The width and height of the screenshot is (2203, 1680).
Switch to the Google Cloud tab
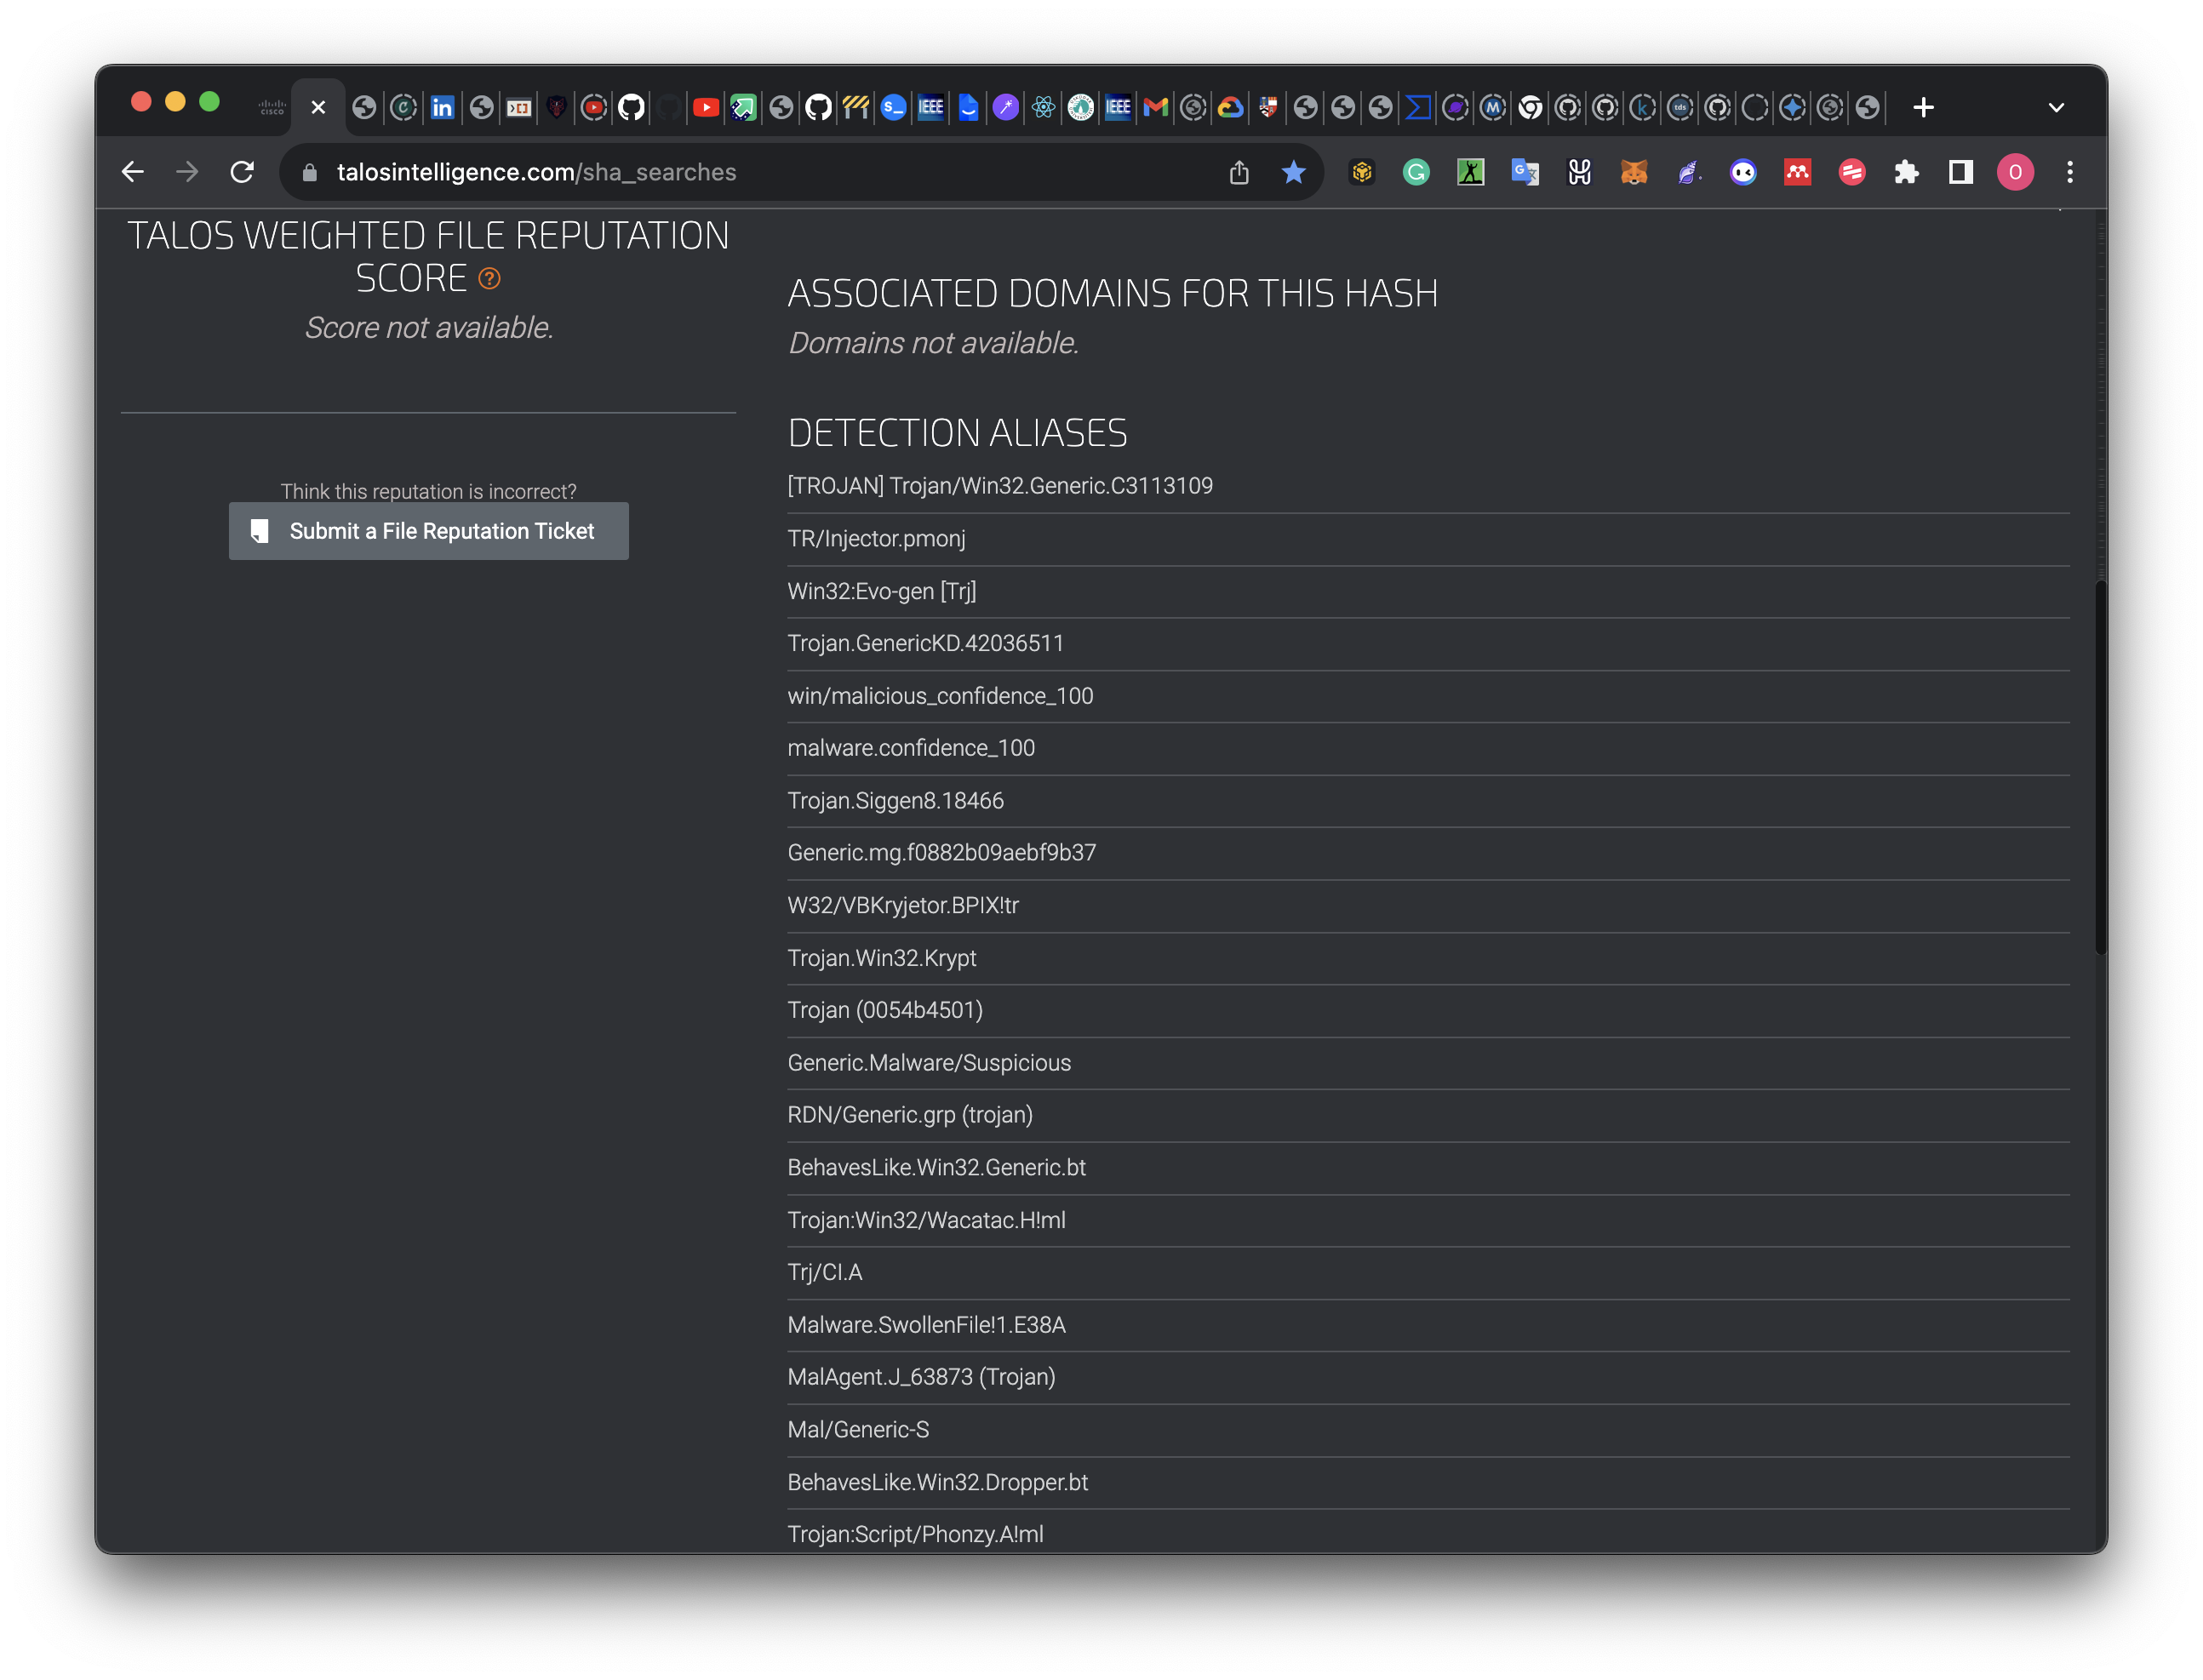pos(1231,107)
